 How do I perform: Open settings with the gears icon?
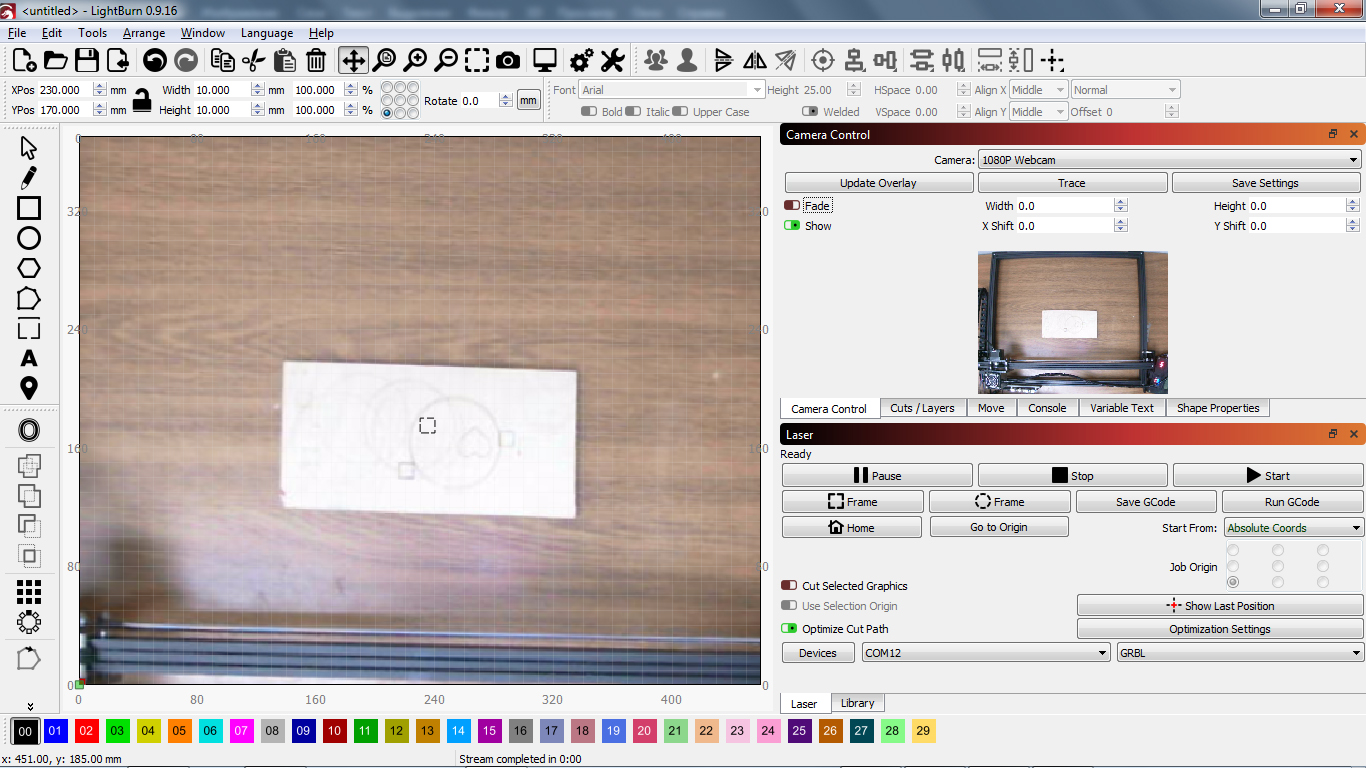pos(582,61)
